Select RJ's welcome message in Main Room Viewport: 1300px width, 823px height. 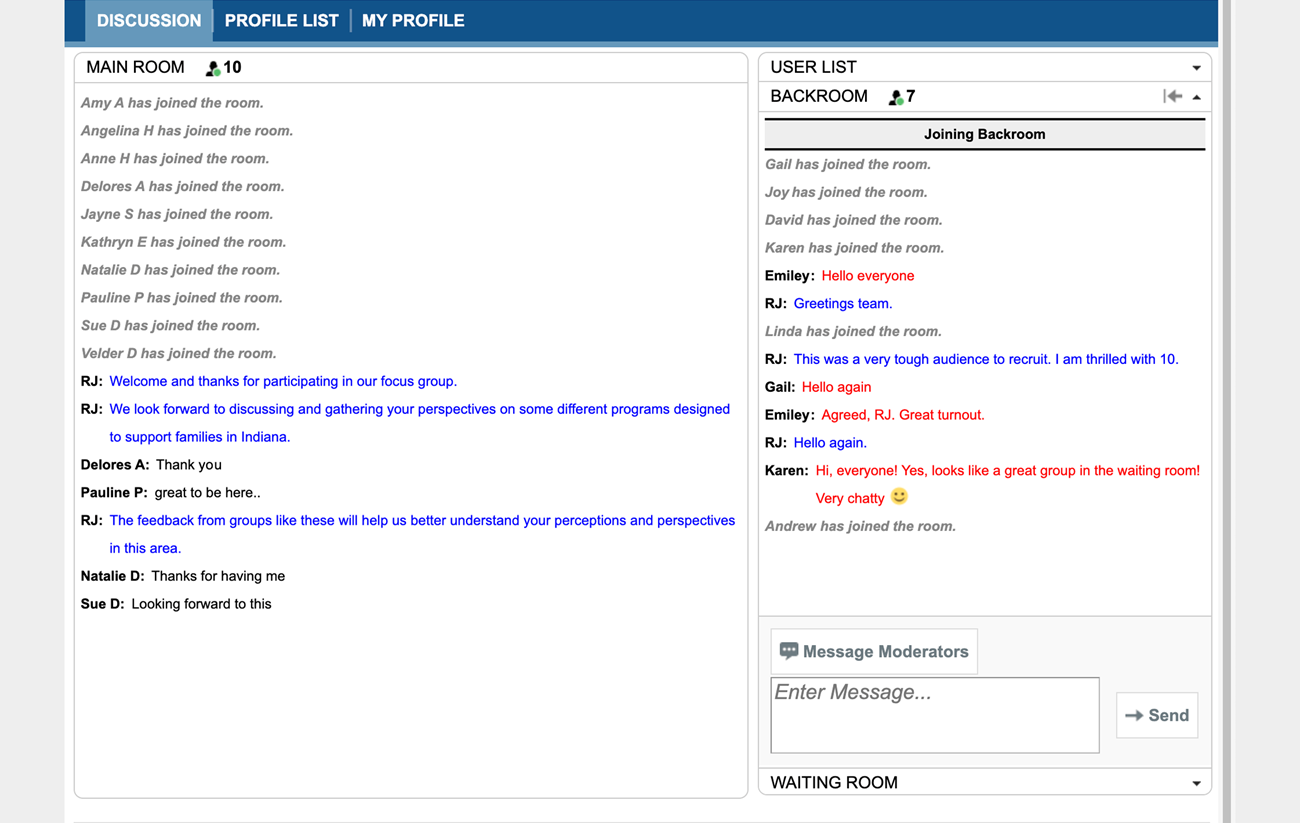click(x=283, y=381)
